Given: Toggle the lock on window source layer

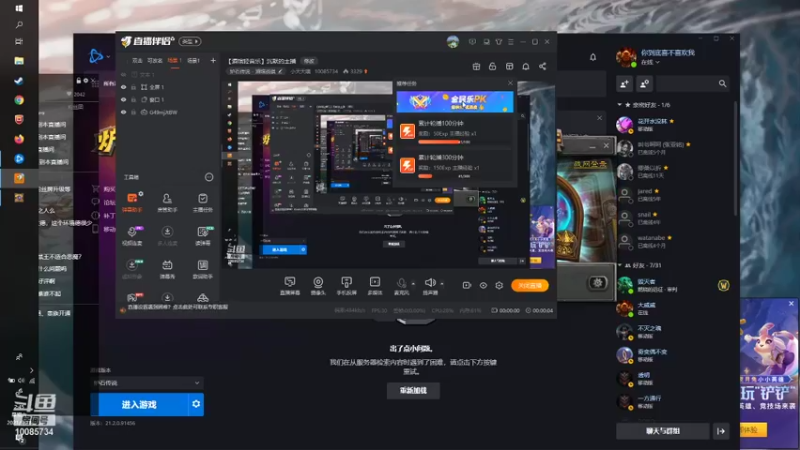Looking at the screenshot, I should coord(134,100).
